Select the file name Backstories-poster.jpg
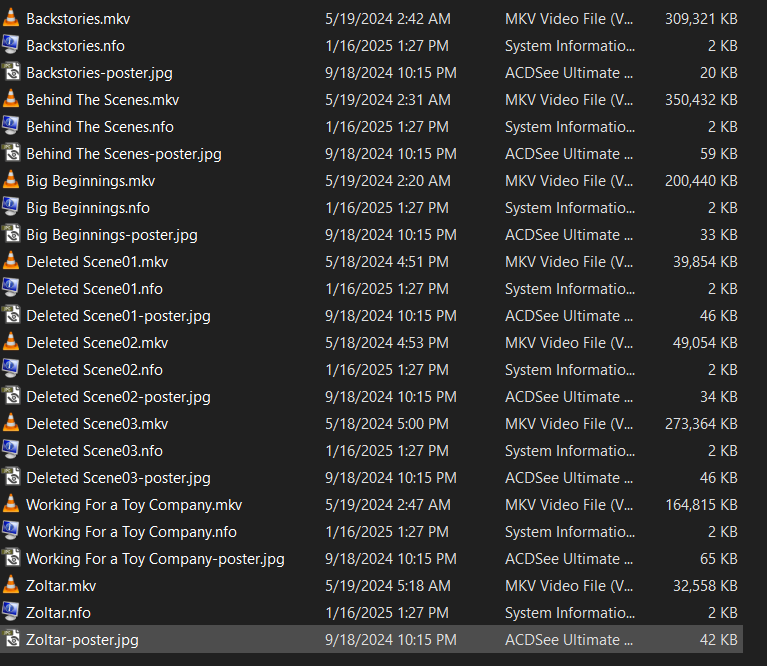Viewport: 767px width, 666px height. click(99, 73)
